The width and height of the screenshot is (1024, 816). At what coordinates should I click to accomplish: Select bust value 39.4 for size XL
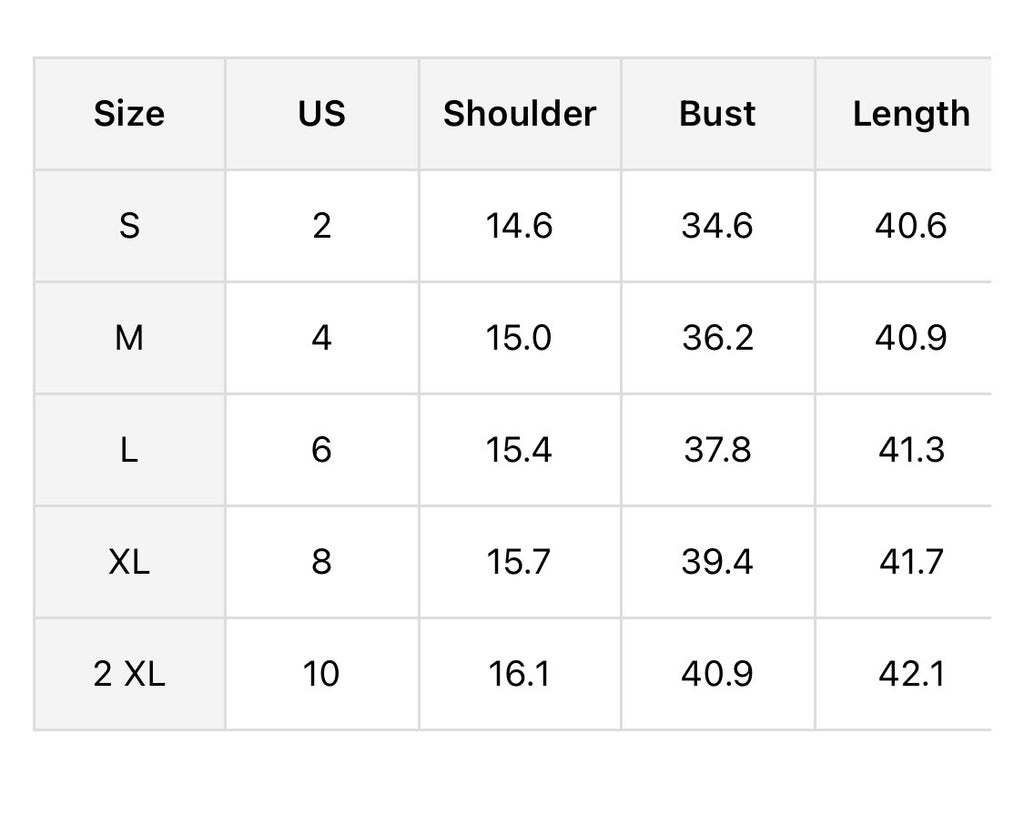coord(717,562)
